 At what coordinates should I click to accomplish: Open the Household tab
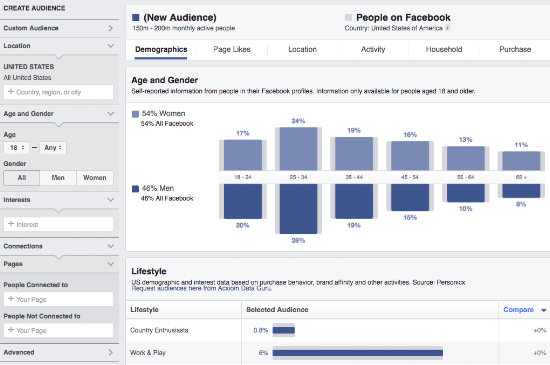[444, 49]
